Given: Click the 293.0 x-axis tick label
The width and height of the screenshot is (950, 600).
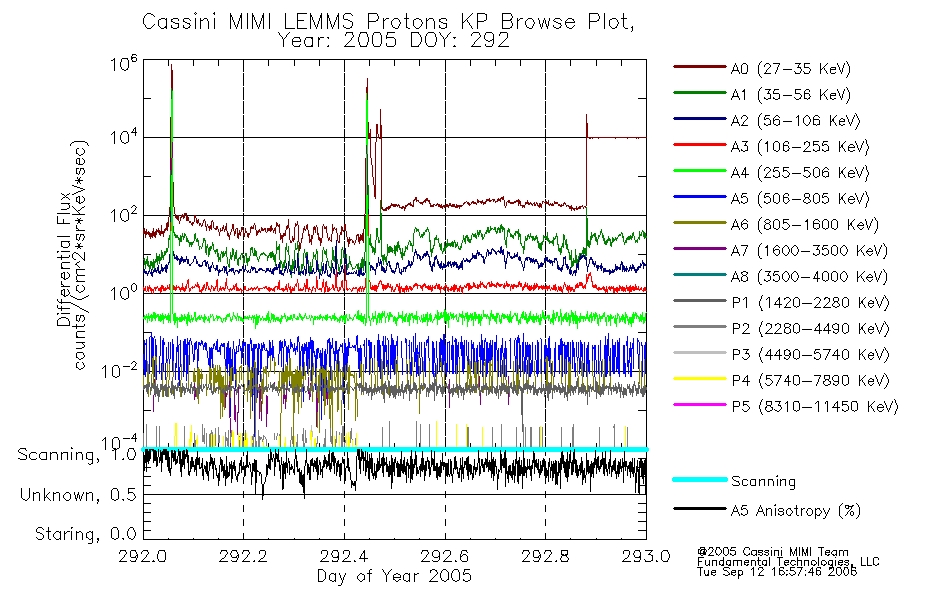Looking at the screenshot, I should pos(646,556).
